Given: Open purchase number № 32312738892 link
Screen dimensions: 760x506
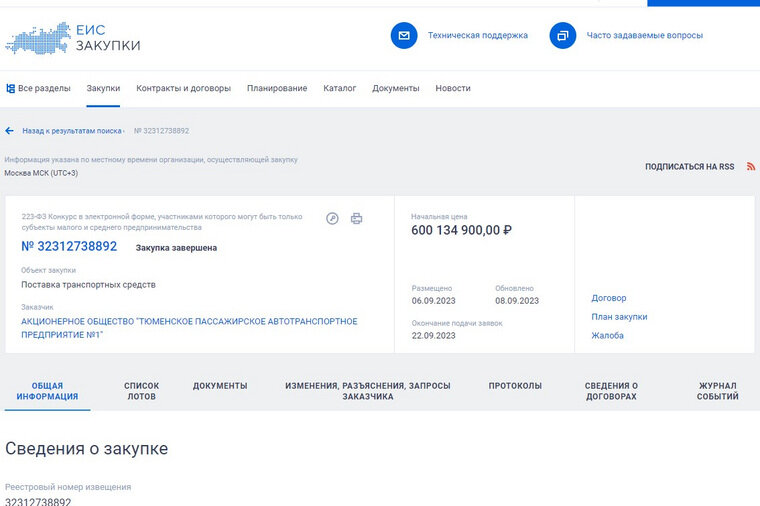Looking at the screenshot, I should [69, 246].
